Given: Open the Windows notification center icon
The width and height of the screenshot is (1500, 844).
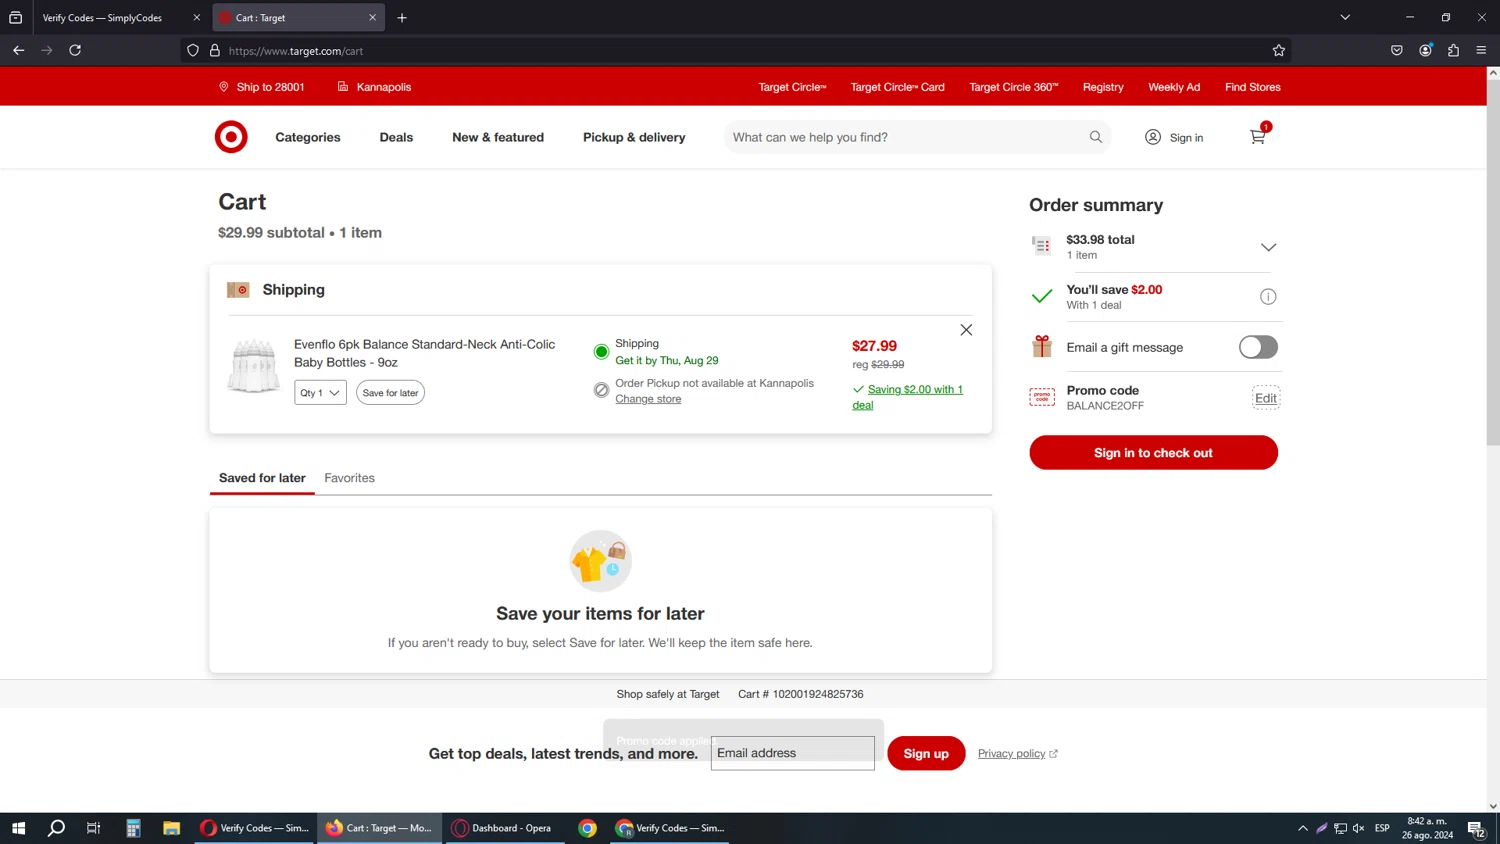Looking at the screenshot, I should point(1476,828).
